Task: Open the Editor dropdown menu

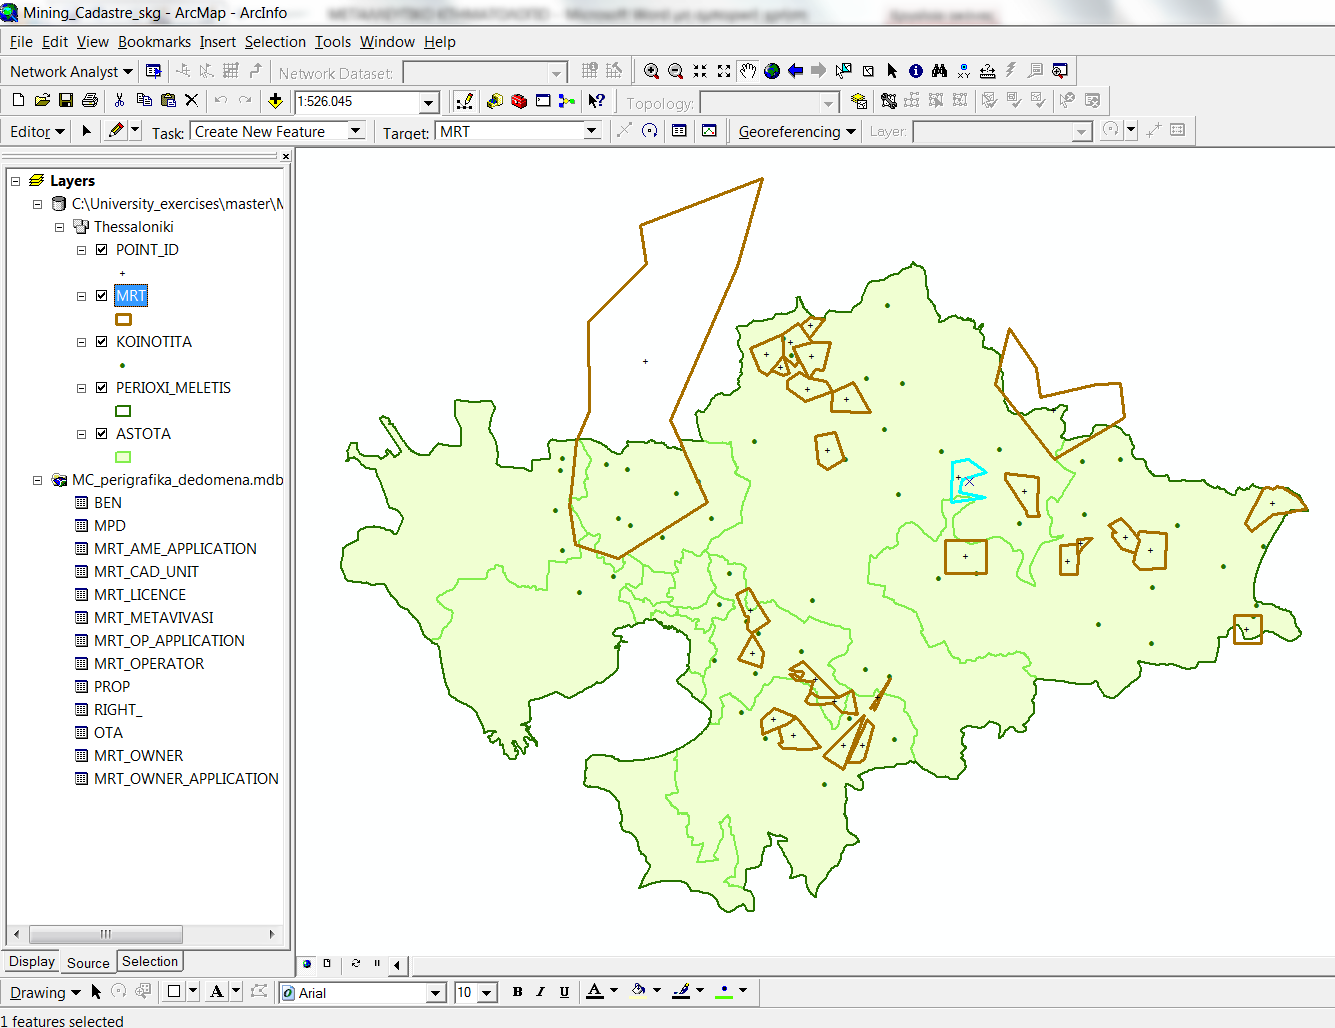Action: pyautogui.click(x=37, y=132)
